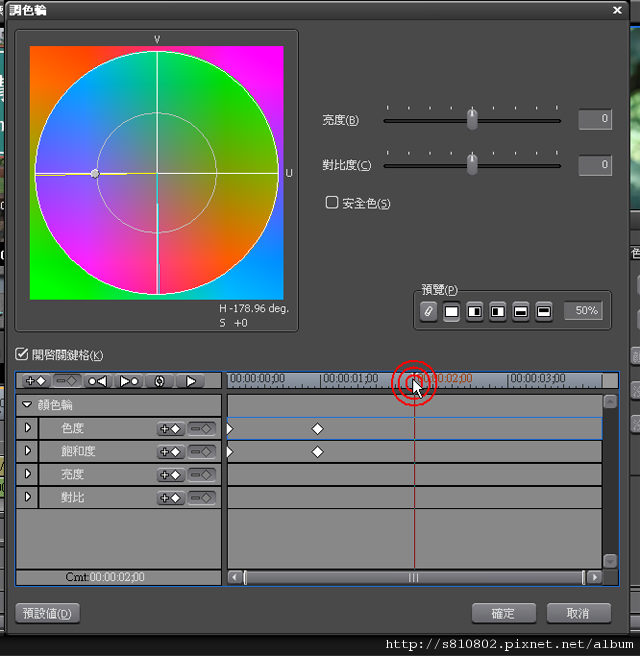
Task: Jump to the next keyframe
Action: coord(129,381)
